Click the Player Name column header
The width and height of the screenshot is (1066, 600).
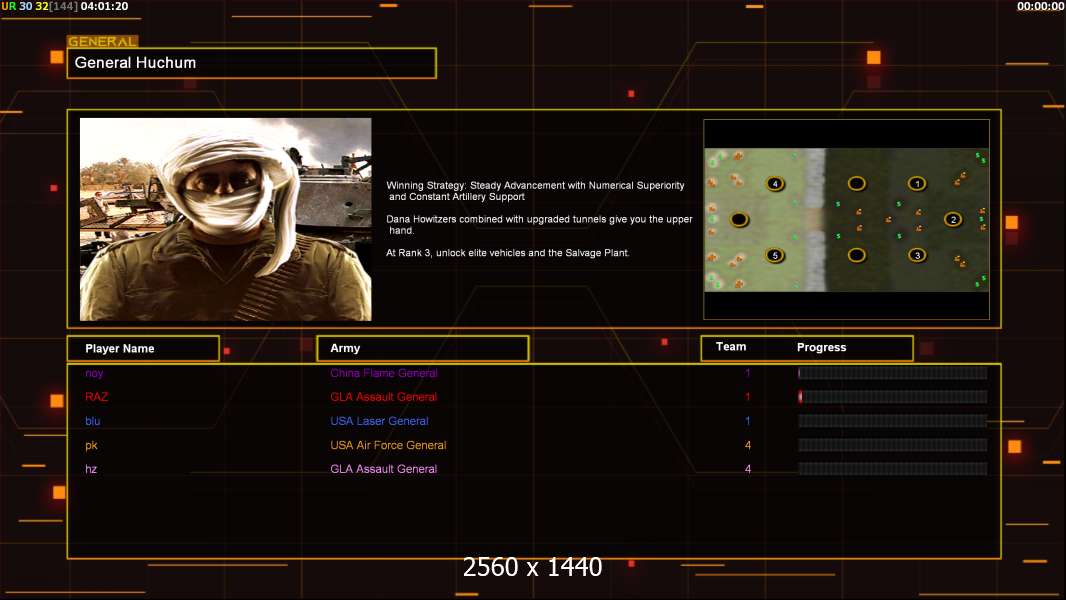coord(143,348)
